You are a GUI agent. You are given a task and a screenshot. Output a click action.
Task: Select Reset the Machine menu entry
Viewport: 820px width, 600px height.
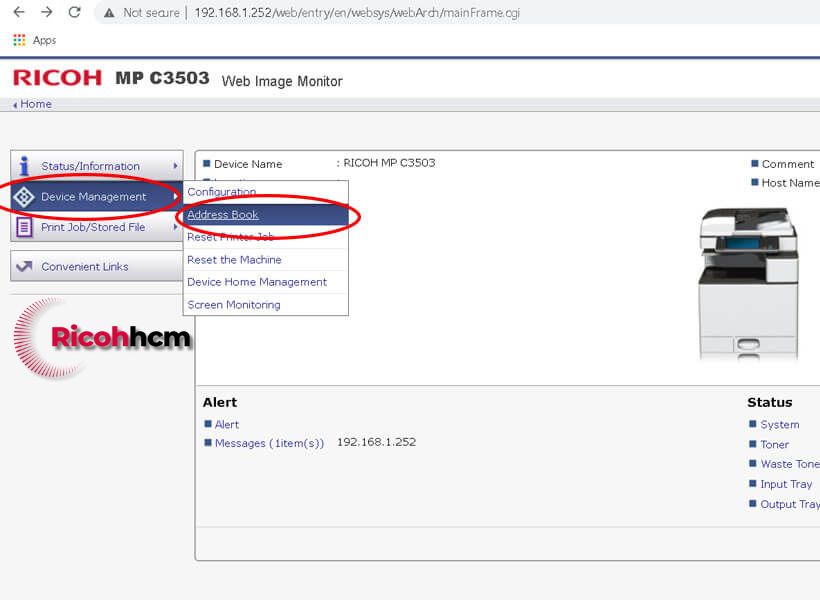click(x=234, y=259)
